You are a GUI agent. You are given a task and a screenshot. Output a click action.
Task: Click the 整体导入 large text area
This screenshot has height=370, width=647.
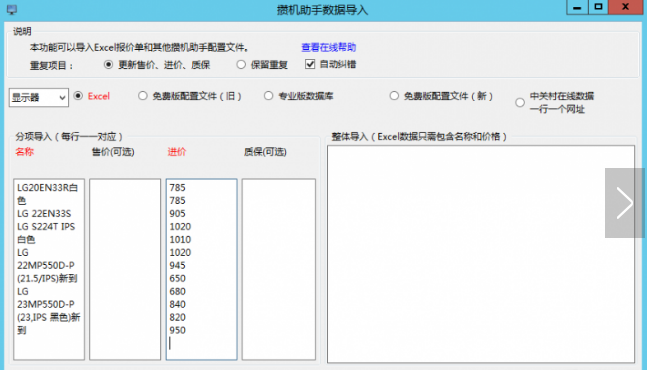[x=481, y=254]
